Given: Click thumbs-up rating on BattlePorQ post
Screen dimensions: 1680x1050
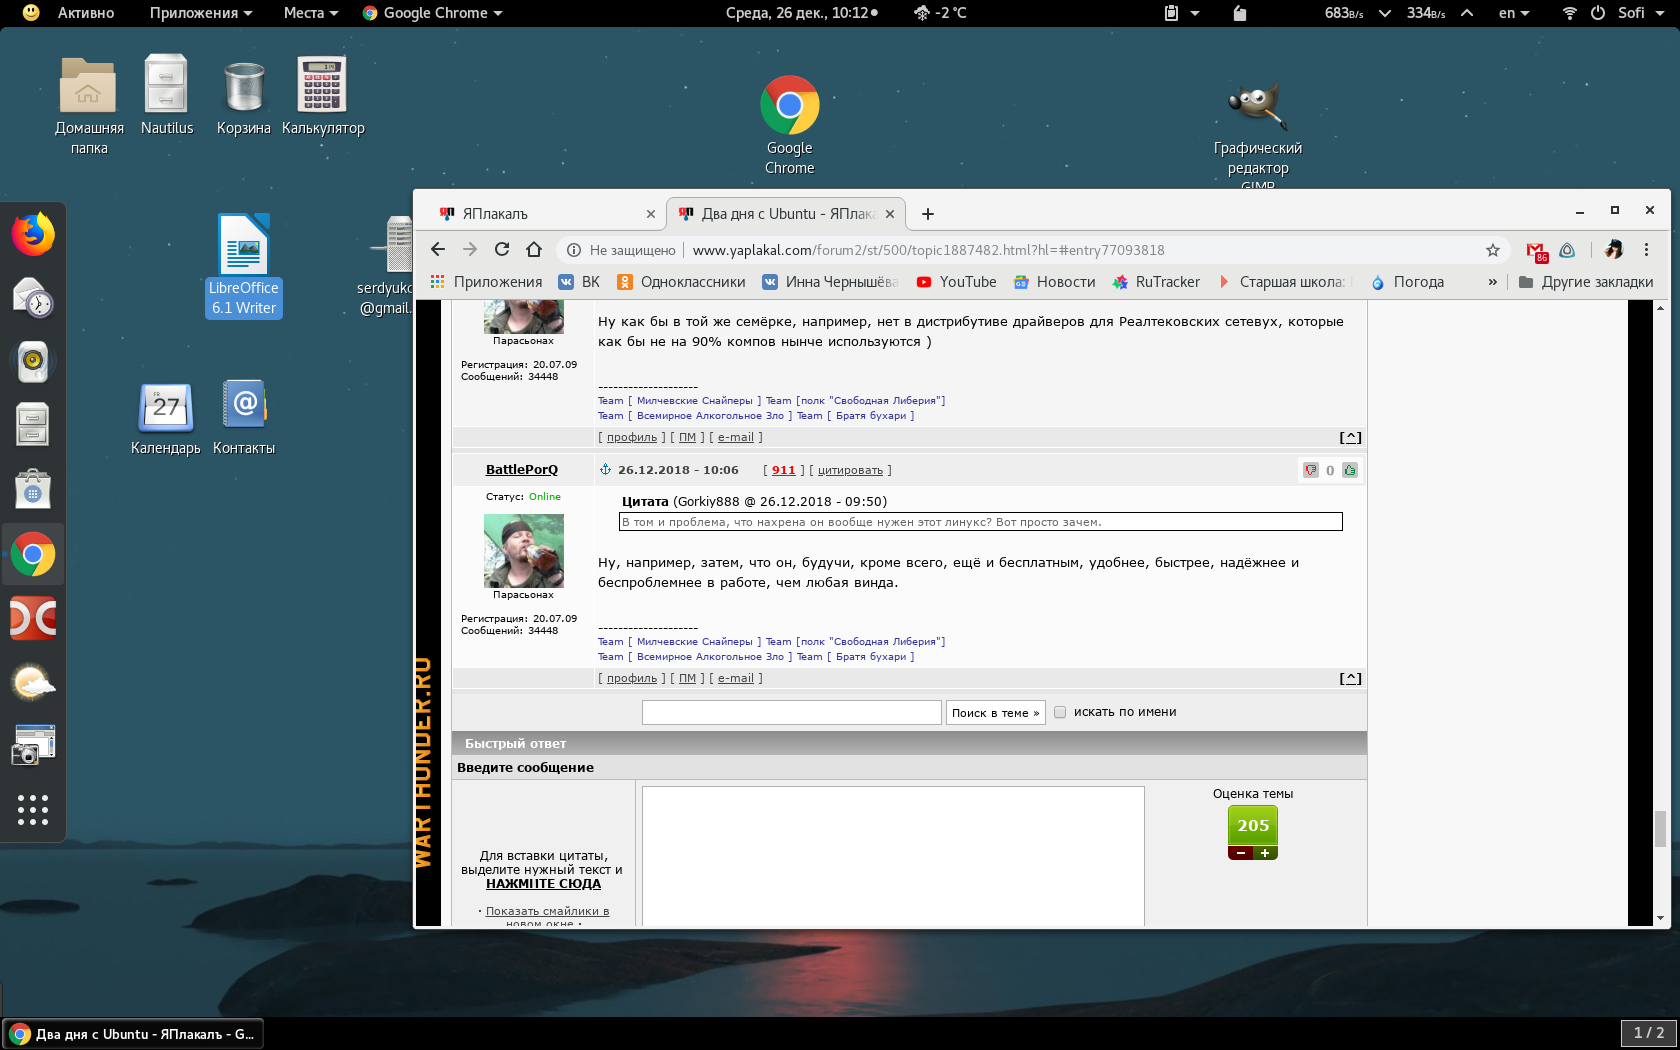Looking at the screenshot, I should tap(1350, 470).
